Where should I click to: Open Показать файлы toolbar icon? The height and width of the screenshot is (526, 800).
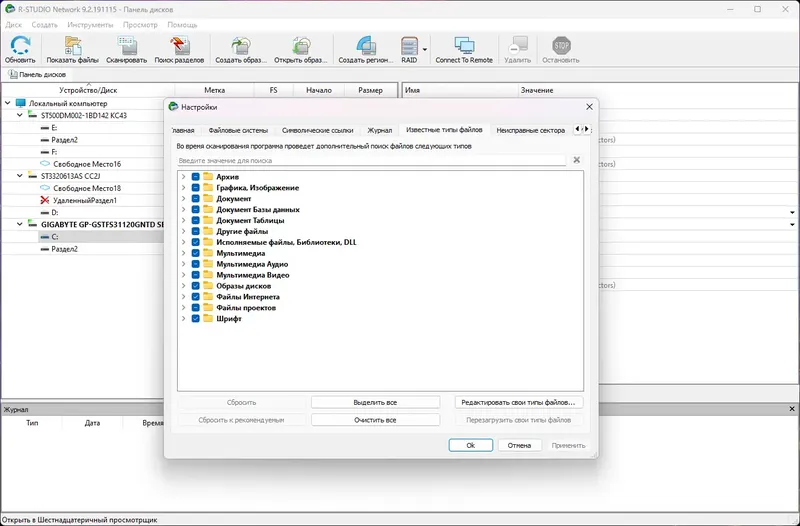click(72, 49)
